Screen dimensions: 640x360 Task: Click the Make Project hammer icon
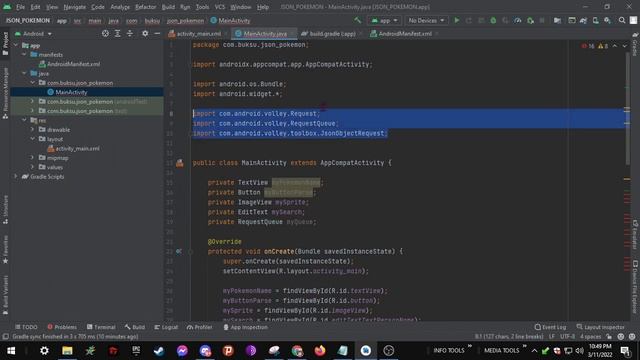pos(358,20)
